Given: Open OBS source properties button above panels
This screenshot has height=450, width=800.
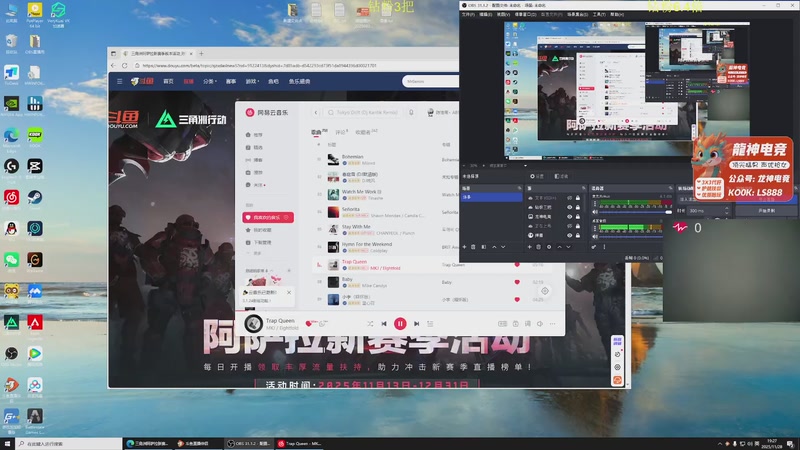Looking at the screenshot, I should (536, 176).
